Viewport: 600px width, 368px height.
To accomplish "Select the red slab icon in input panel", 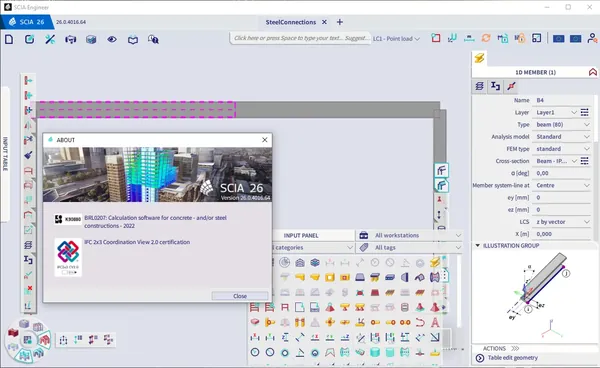I will click(255, 322).
